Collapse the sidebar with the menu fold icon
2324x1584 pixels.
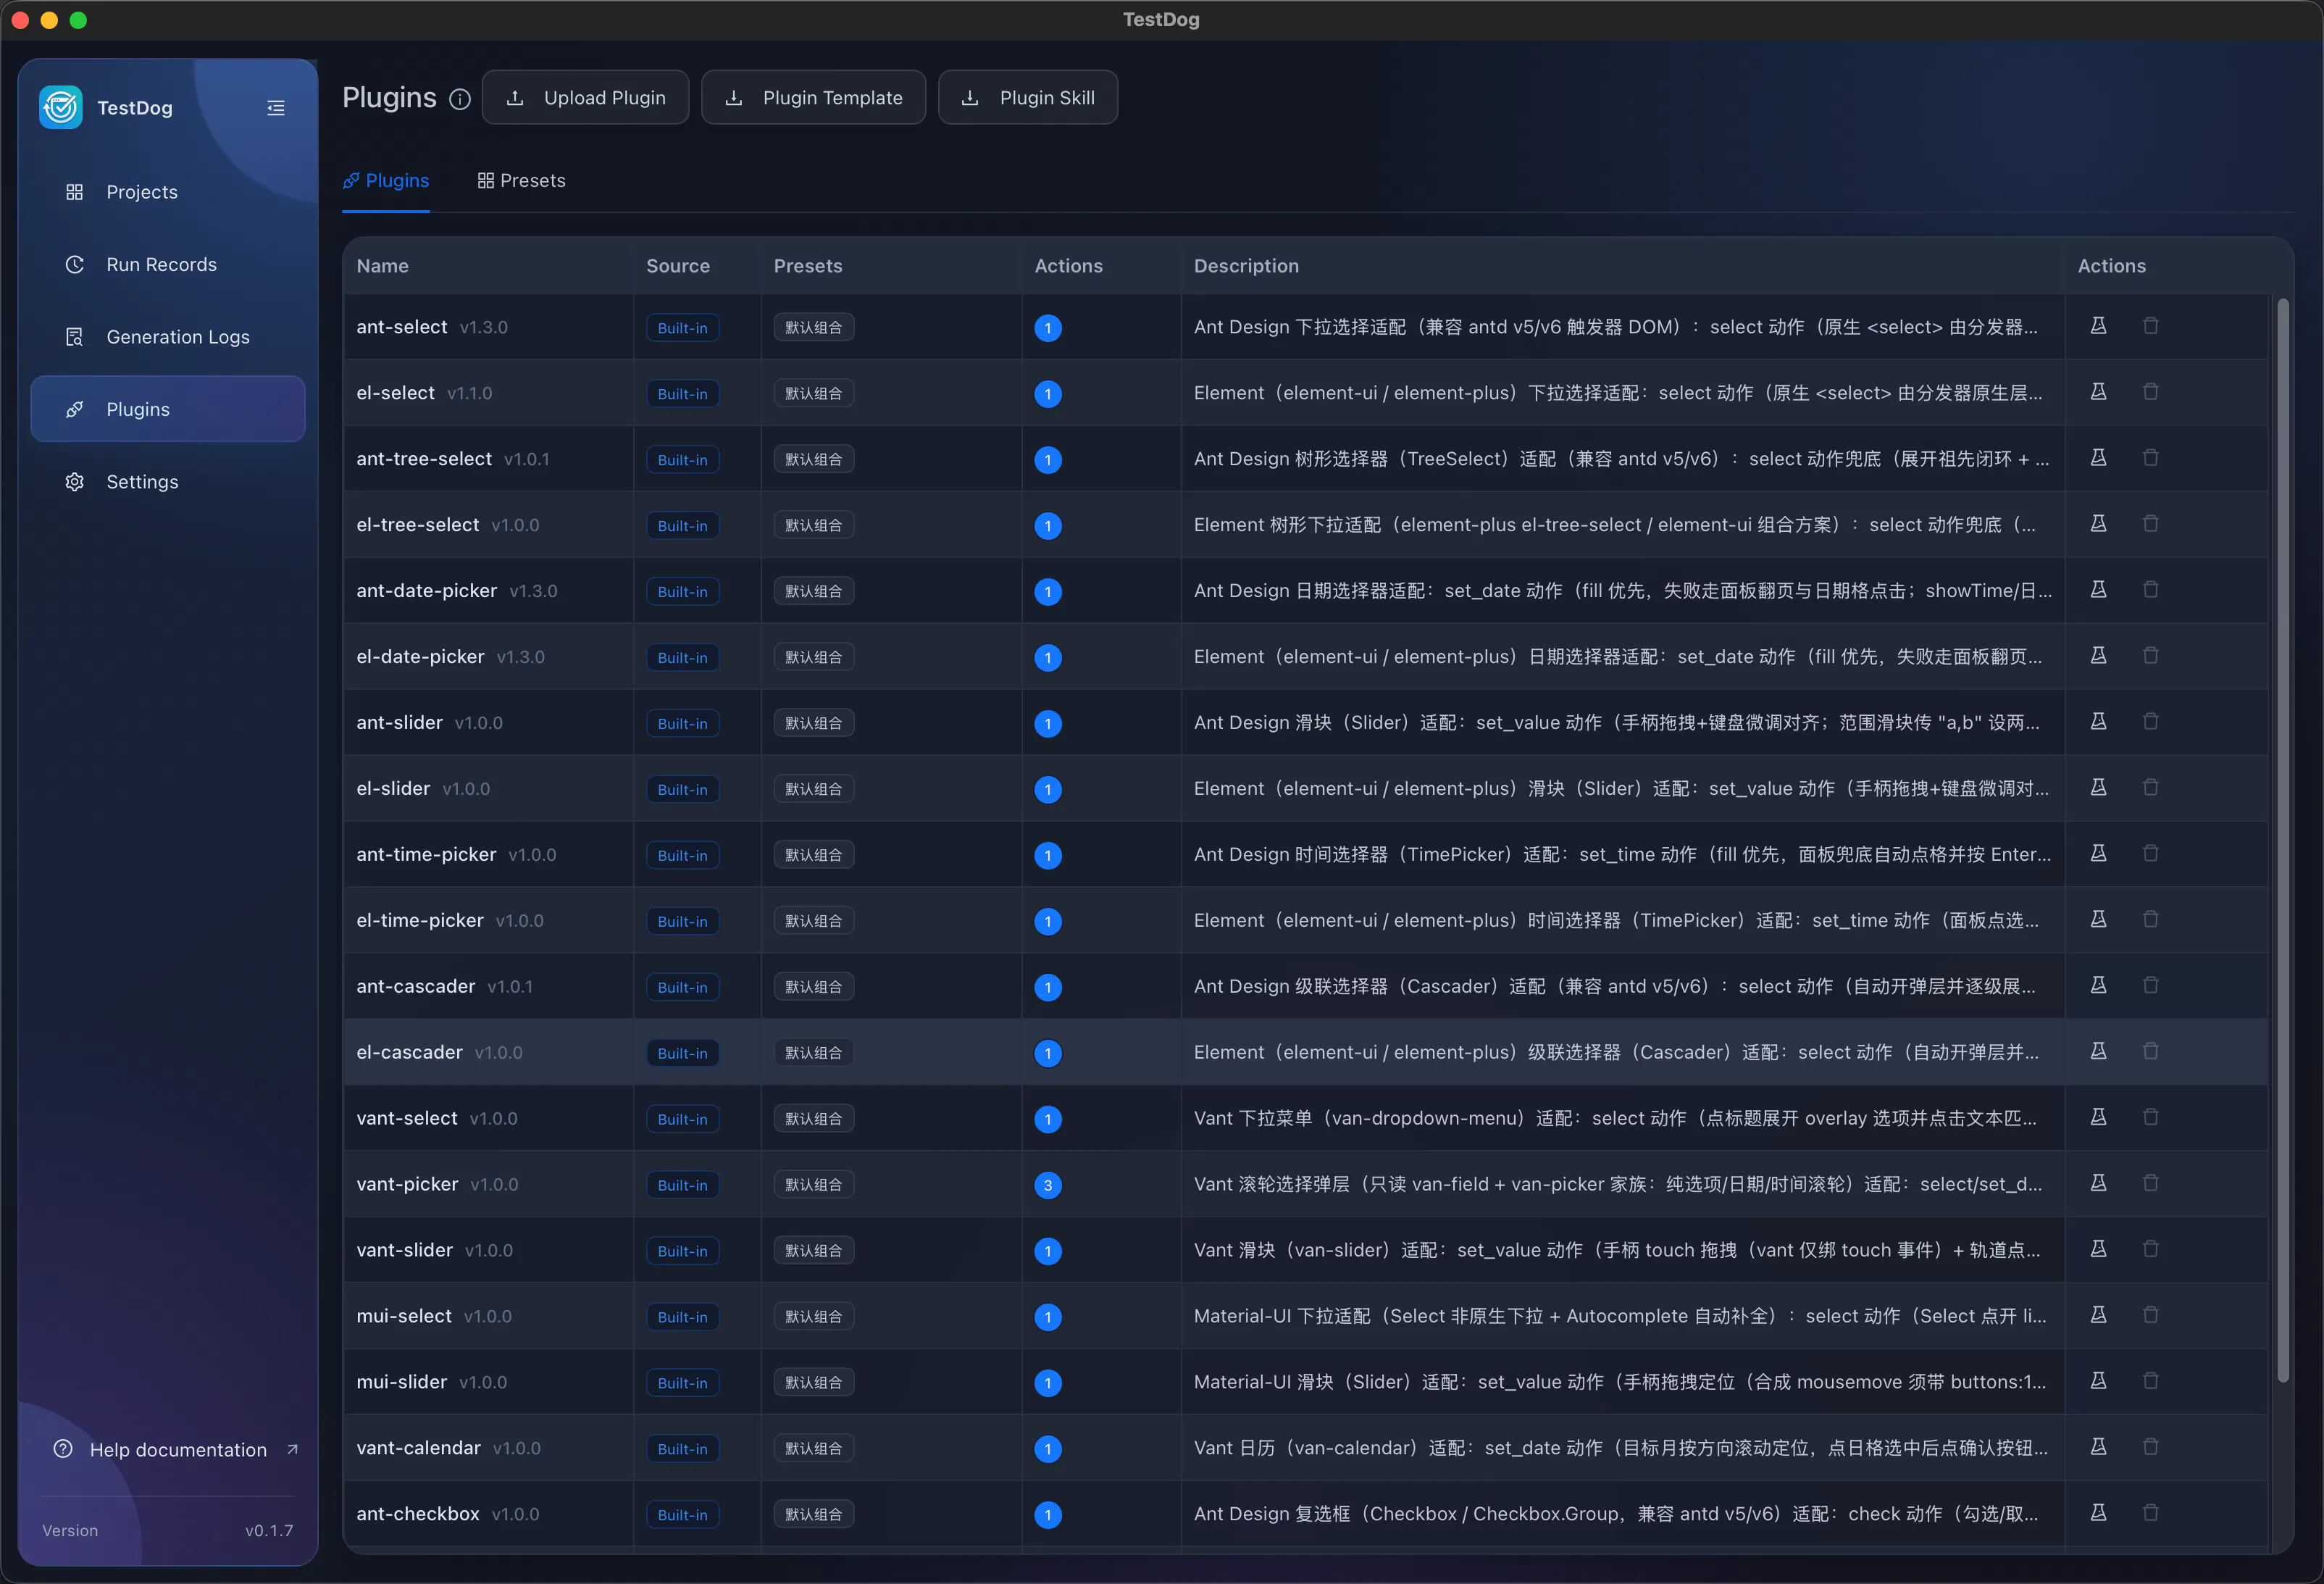[276, 108]
